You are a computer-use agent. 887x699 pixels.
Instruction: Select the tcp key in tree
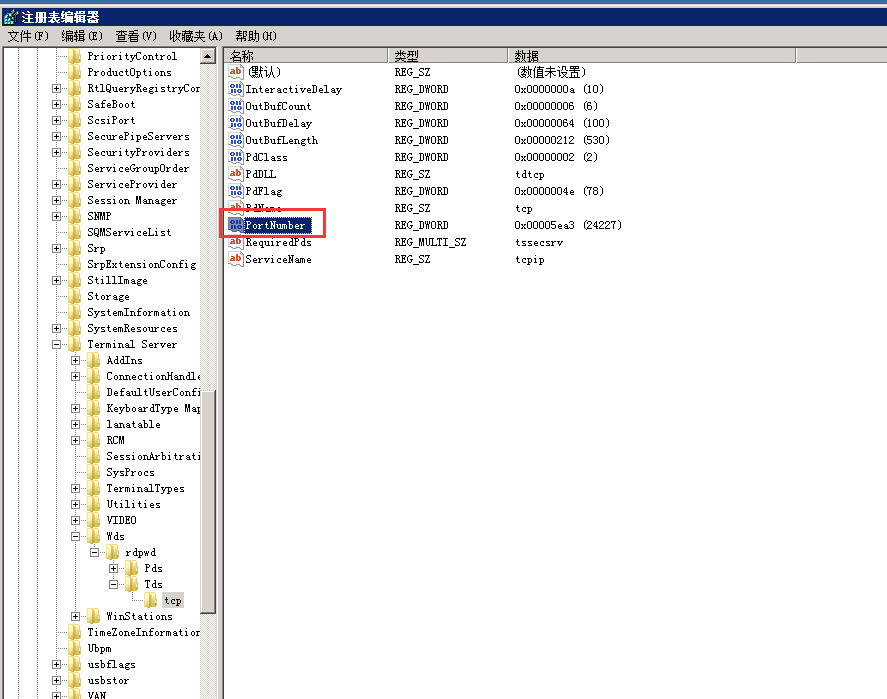pyautogui.click(x=173, y=600)
